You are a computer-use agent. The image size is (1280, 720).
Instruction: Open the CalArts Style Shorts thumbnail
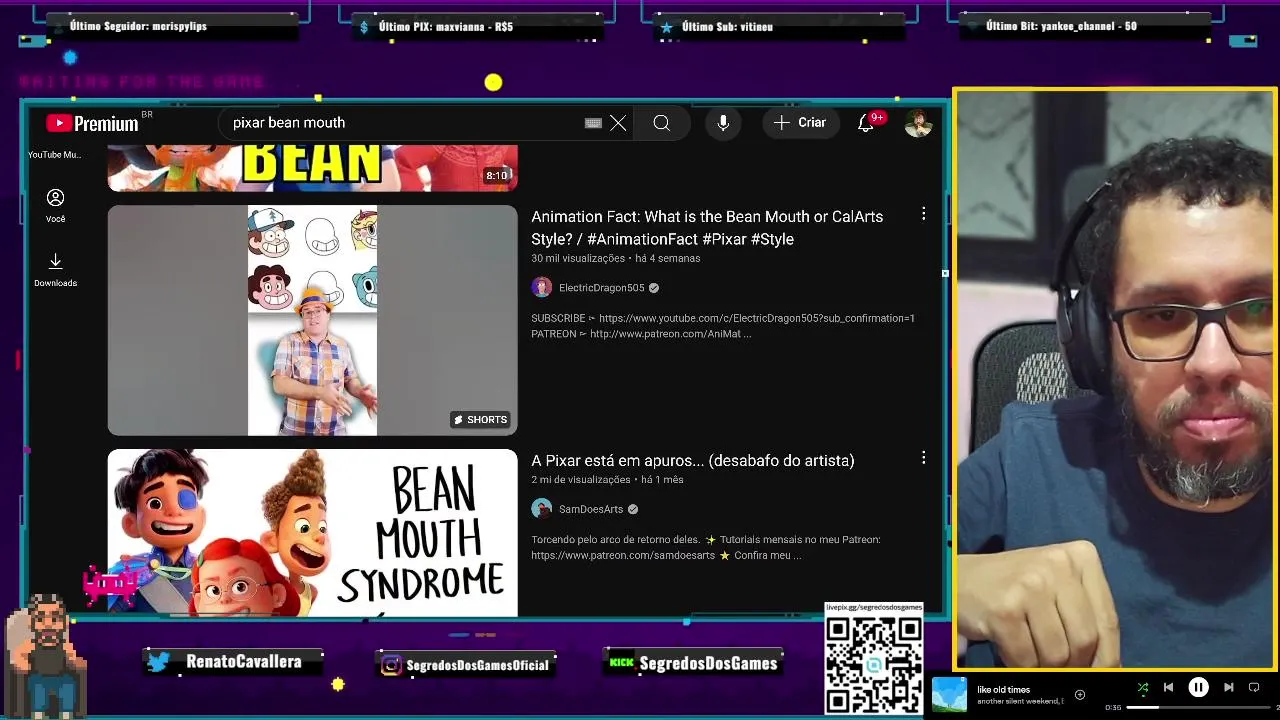[x=312, y=320]
